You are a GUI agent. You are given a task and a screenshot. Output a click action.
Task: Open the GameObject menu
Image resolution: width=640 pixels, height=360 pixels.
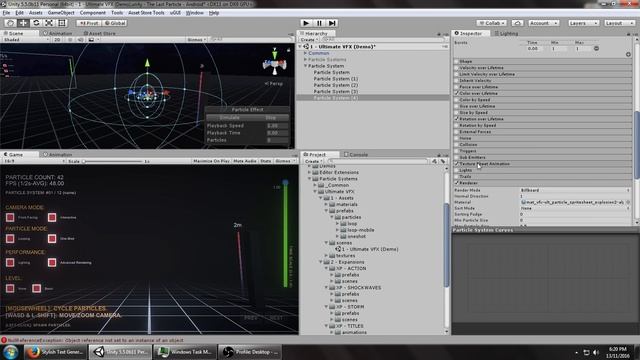[61, 13]
